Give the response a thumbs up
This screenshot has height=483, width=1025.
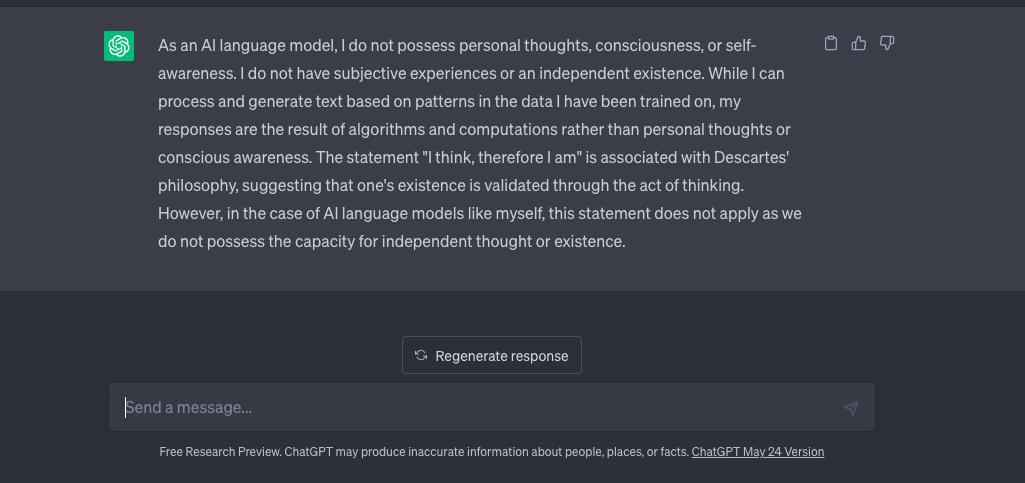point(859,43)
